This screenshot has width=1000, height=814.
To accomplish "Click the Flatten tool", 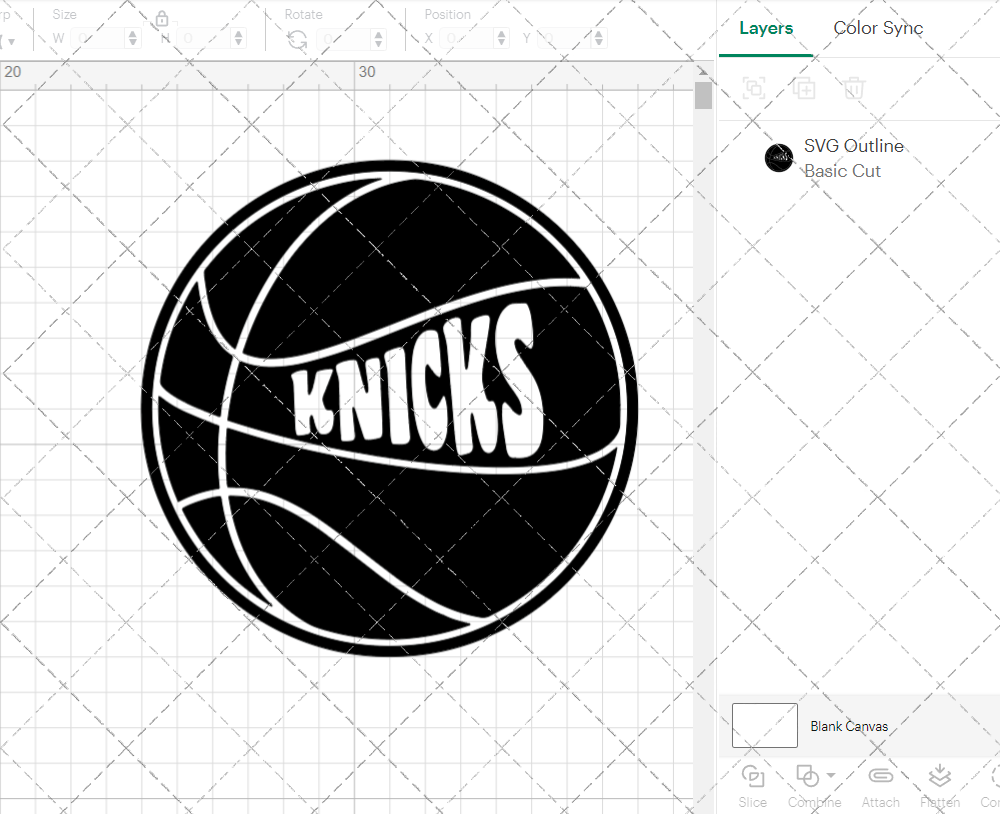I will [x=939, y=786].
